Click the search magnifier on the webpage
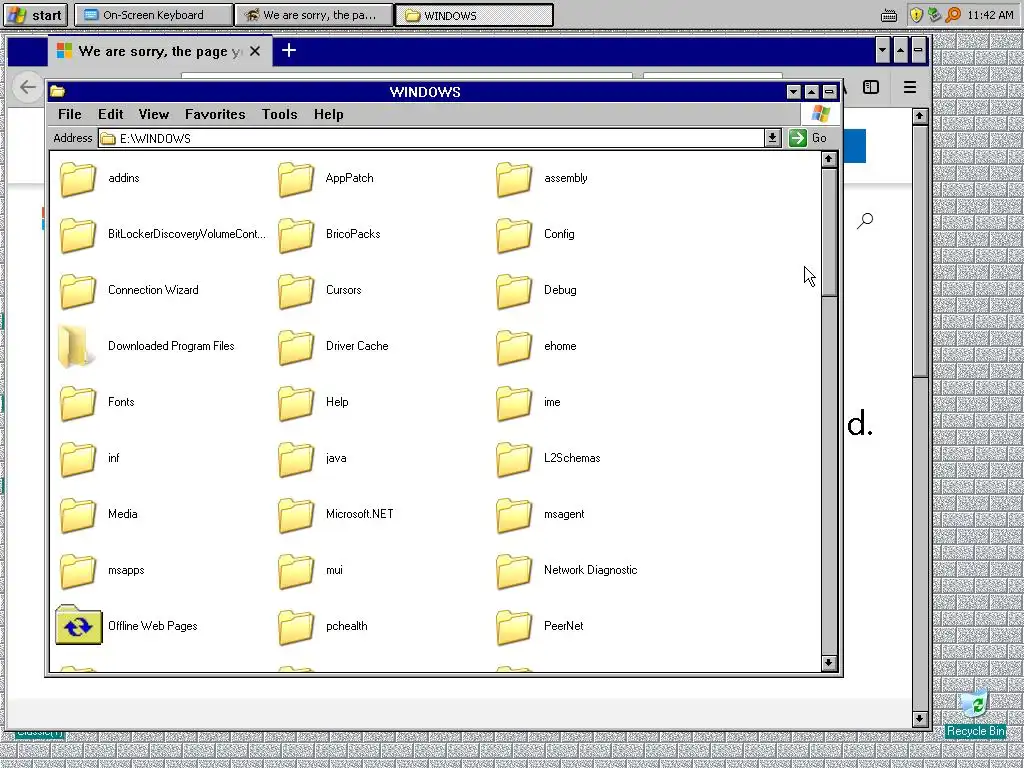Screen dimensions: 1024x768 (865, 221)
